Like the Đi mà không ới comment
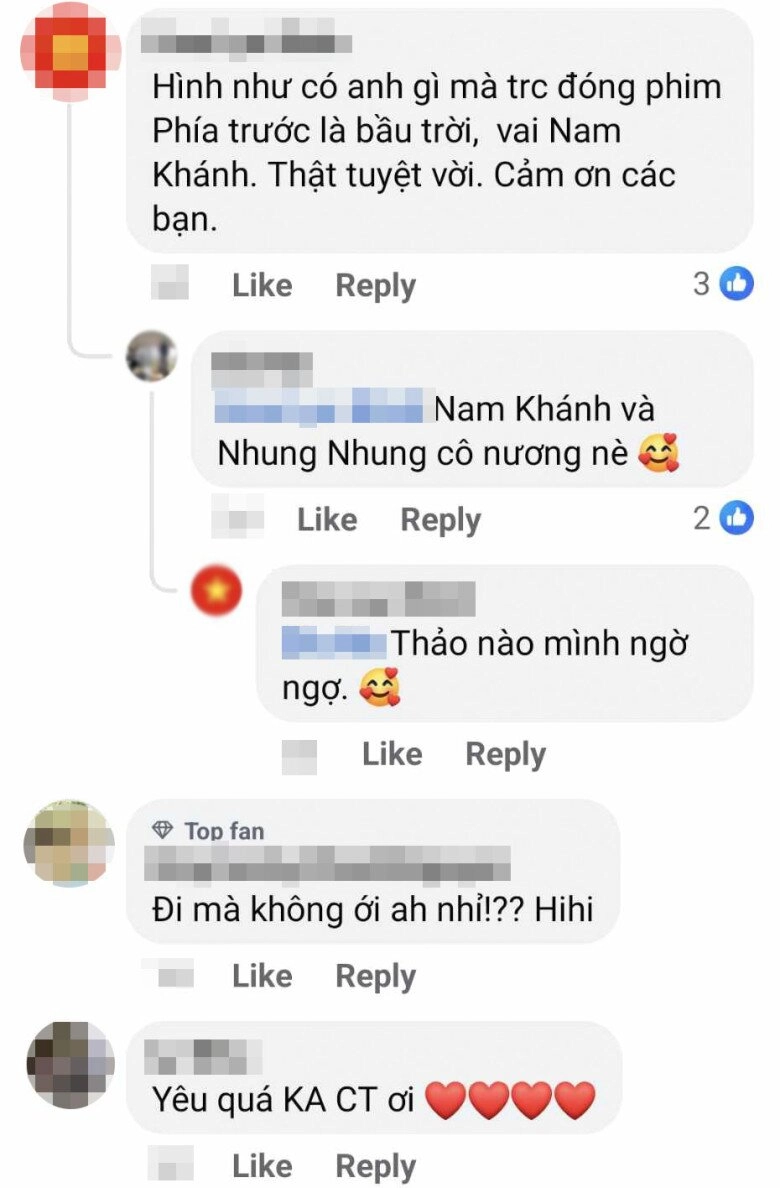The image size is (780, 1188). pyautogui.click(x=262, y=976)
